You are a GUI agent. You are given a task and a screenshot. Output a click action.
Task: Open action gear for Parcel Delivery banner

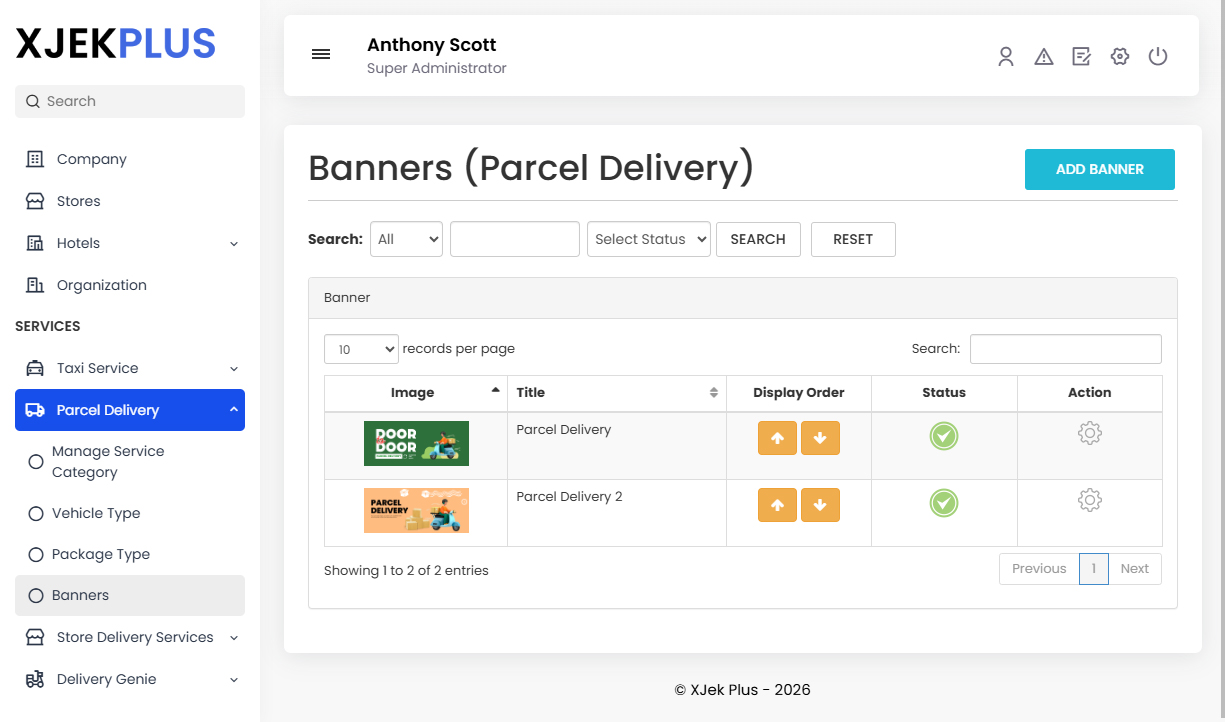click(x=1089, y=433)
